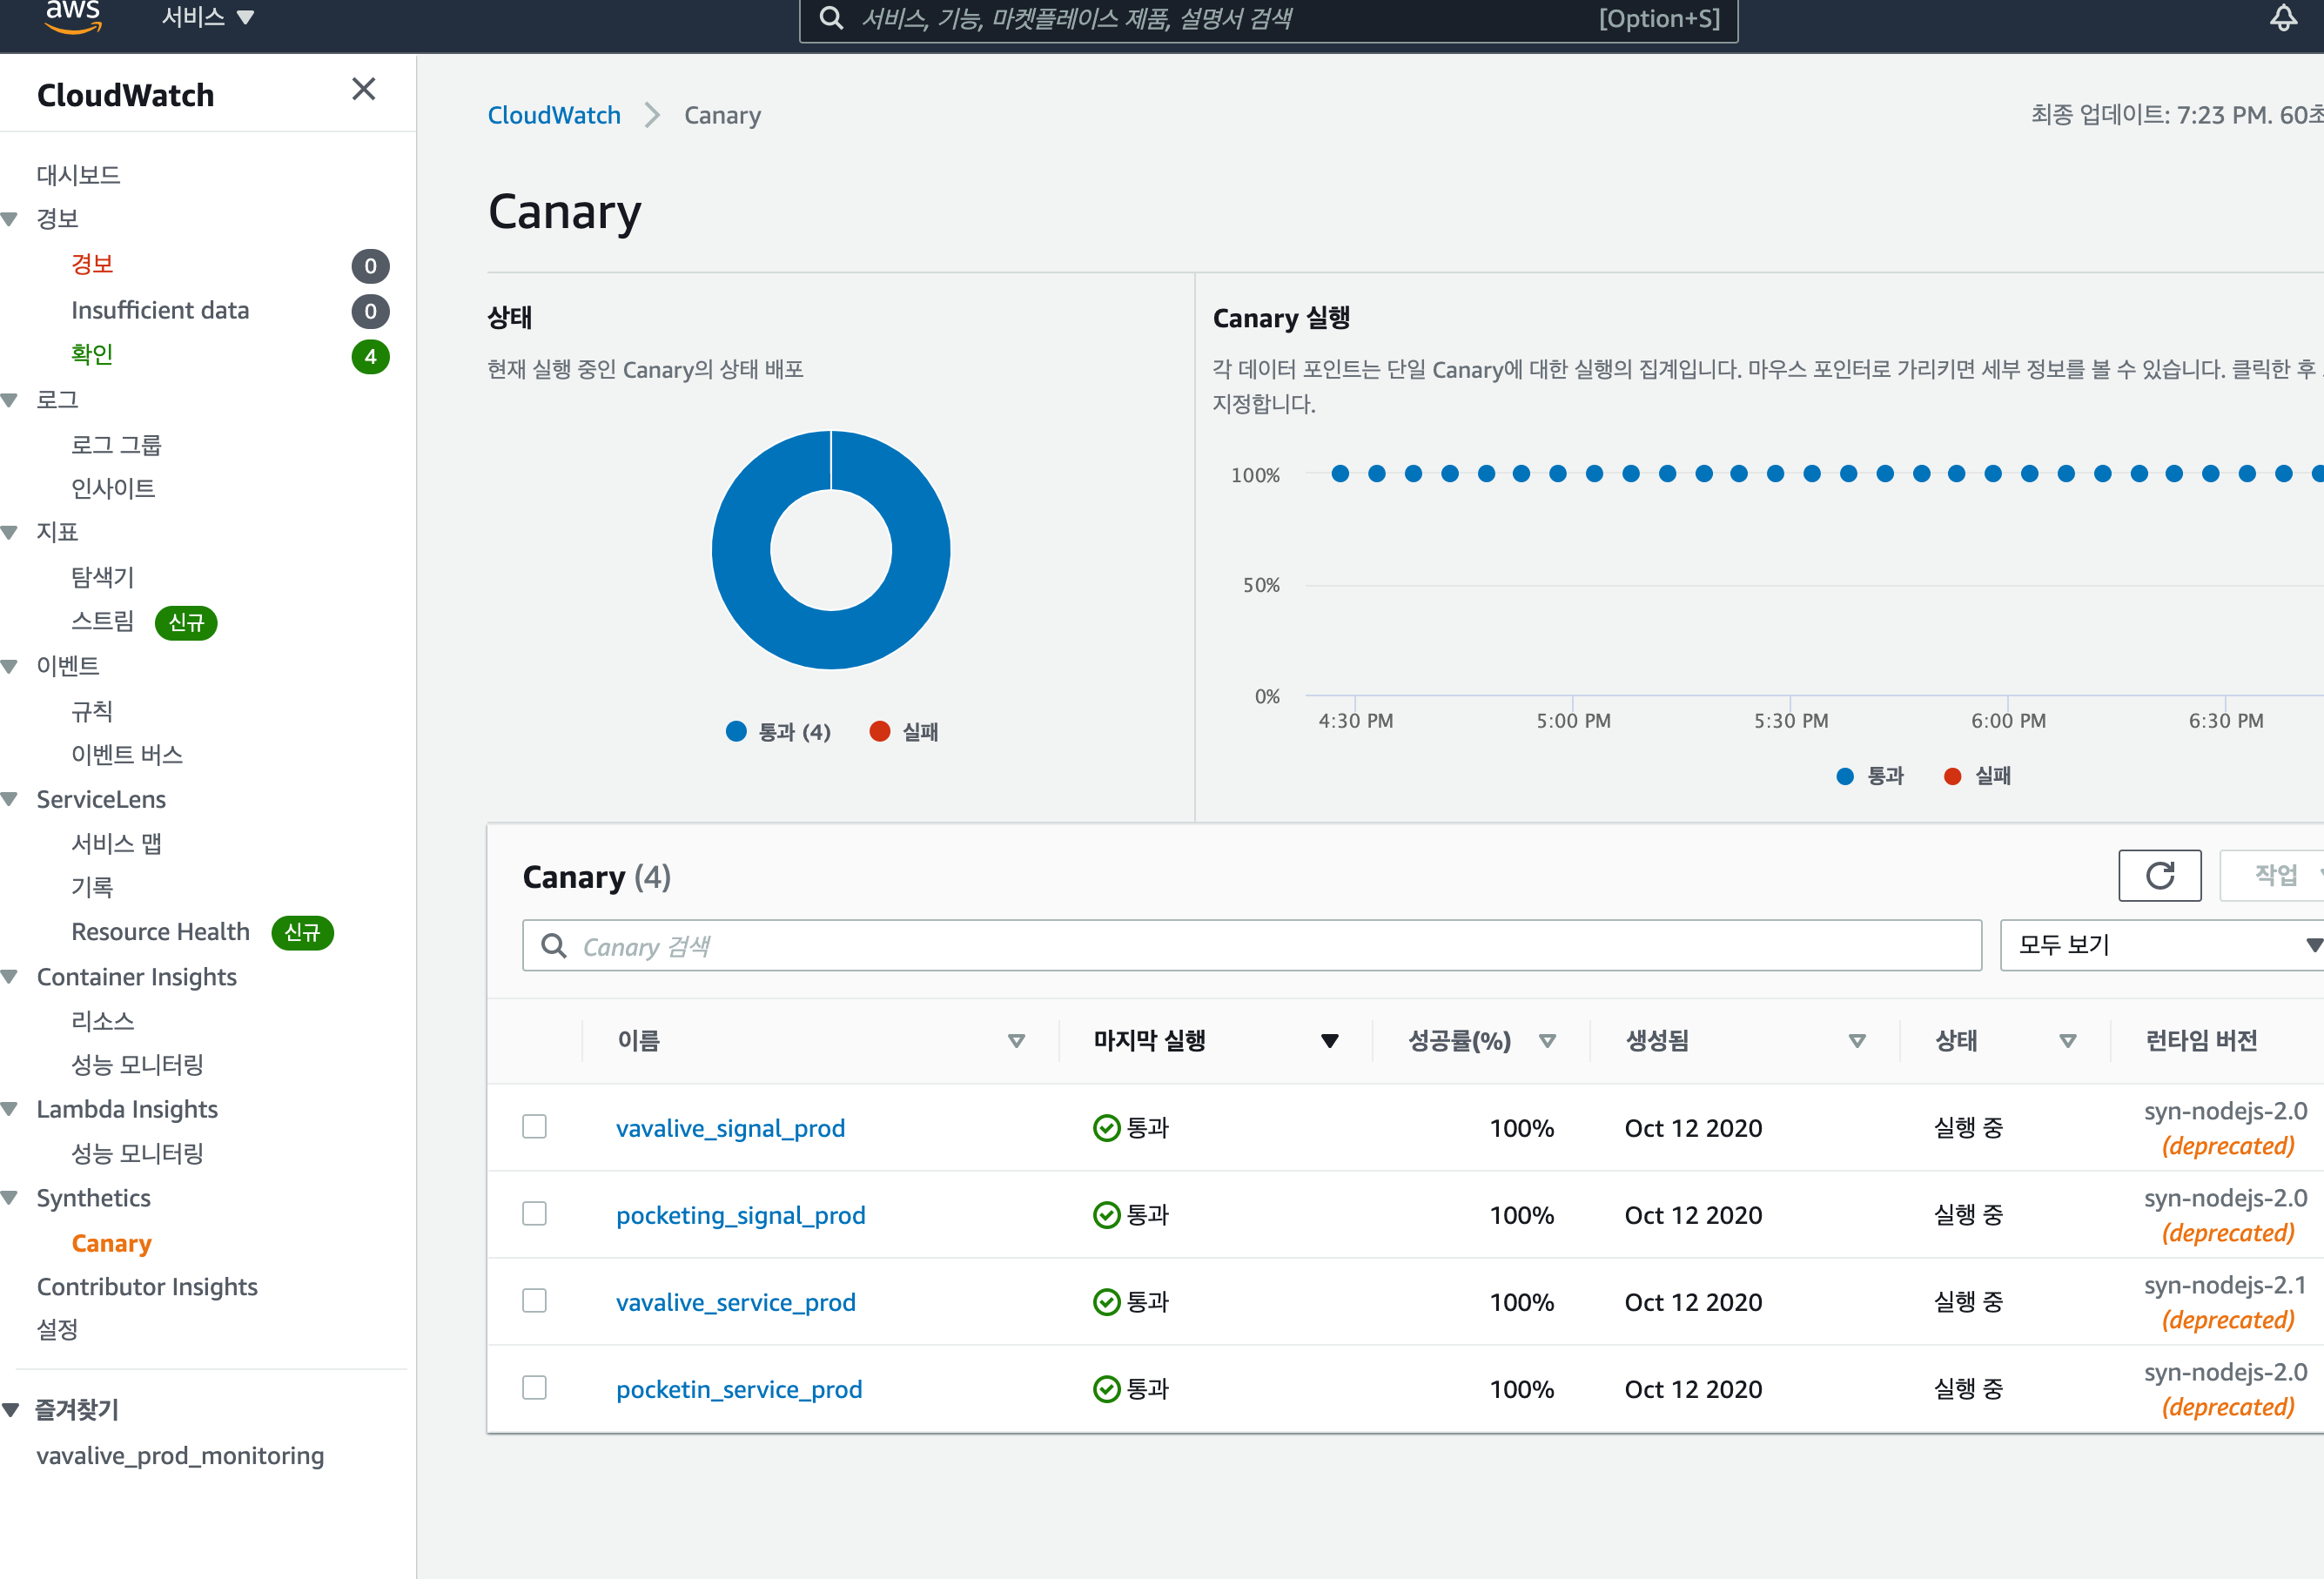Screen dimensions: 2324x1579
Task: Click the magnifier in the top search bar
Action: (831, 18)
